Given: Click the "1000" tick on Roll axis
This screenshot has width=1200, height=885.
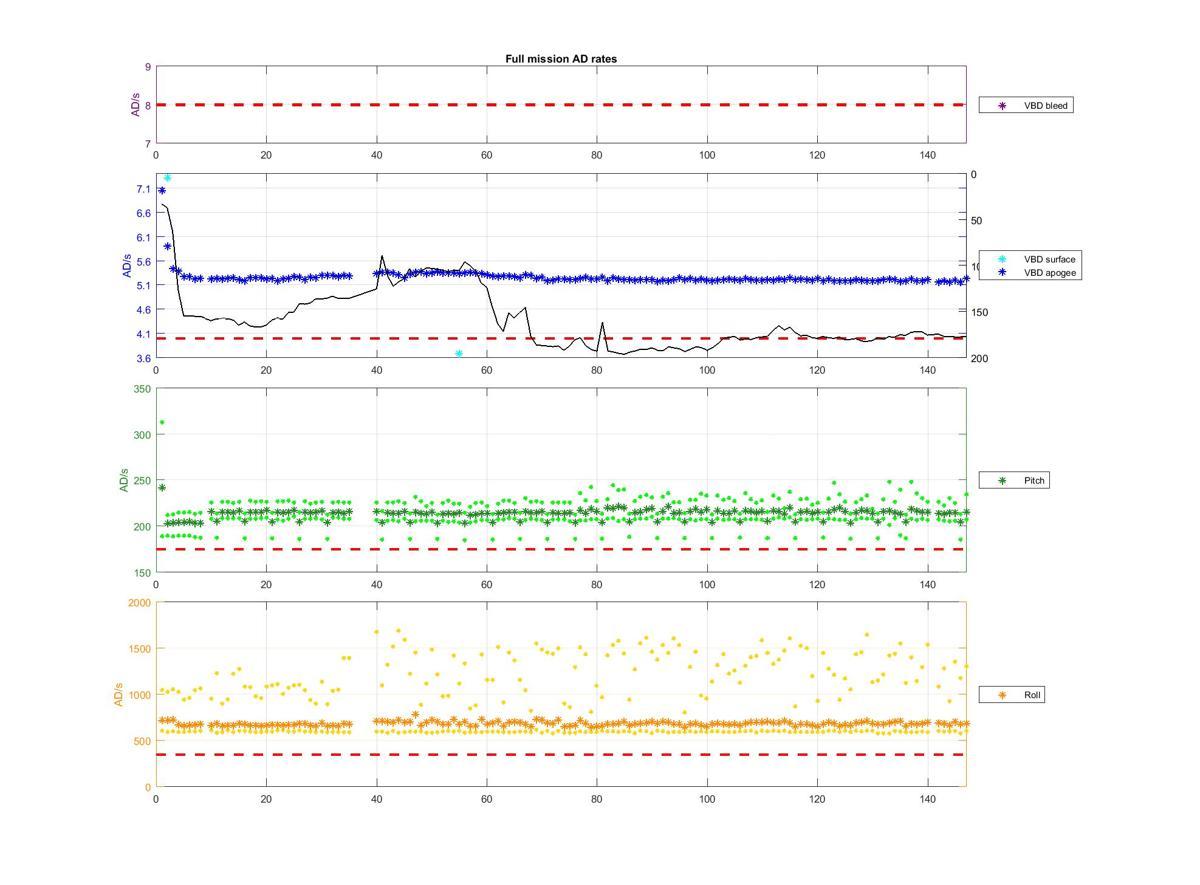Looking at the screenshot, I should tap(139, 695).
